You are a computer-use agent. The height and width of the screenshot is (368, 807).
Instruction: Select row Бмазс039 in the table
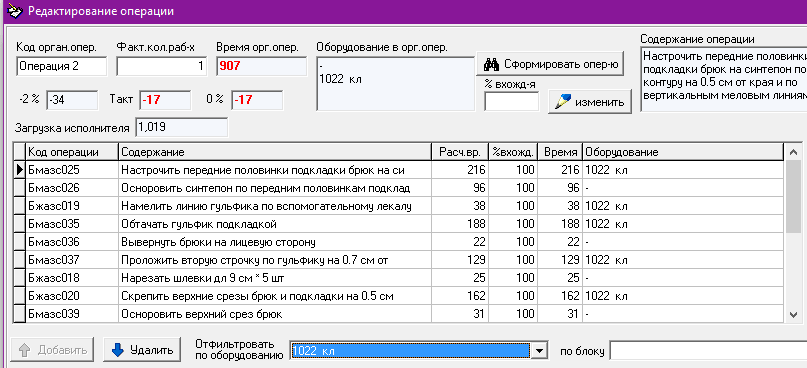pyautogui.click(x=398, y=313)
